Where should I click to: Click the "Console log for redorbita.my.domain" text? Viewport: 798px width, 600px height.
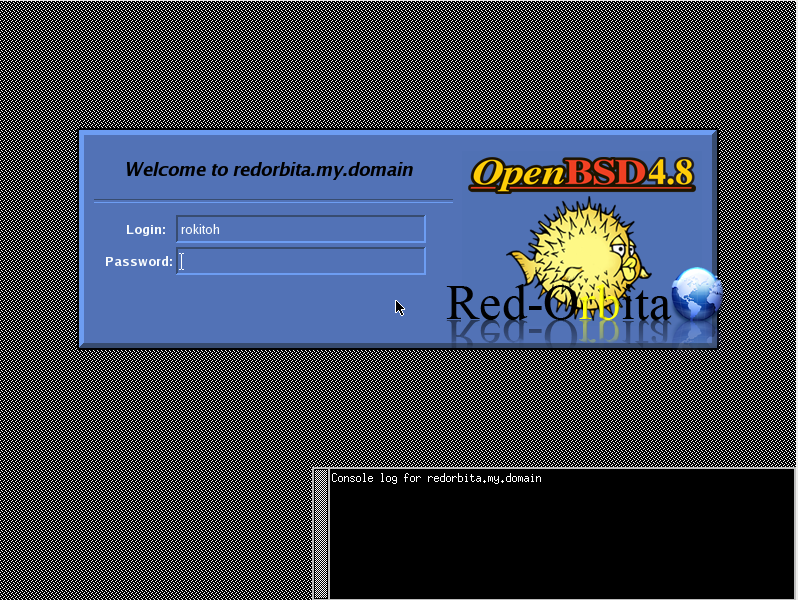coord(436,478)
